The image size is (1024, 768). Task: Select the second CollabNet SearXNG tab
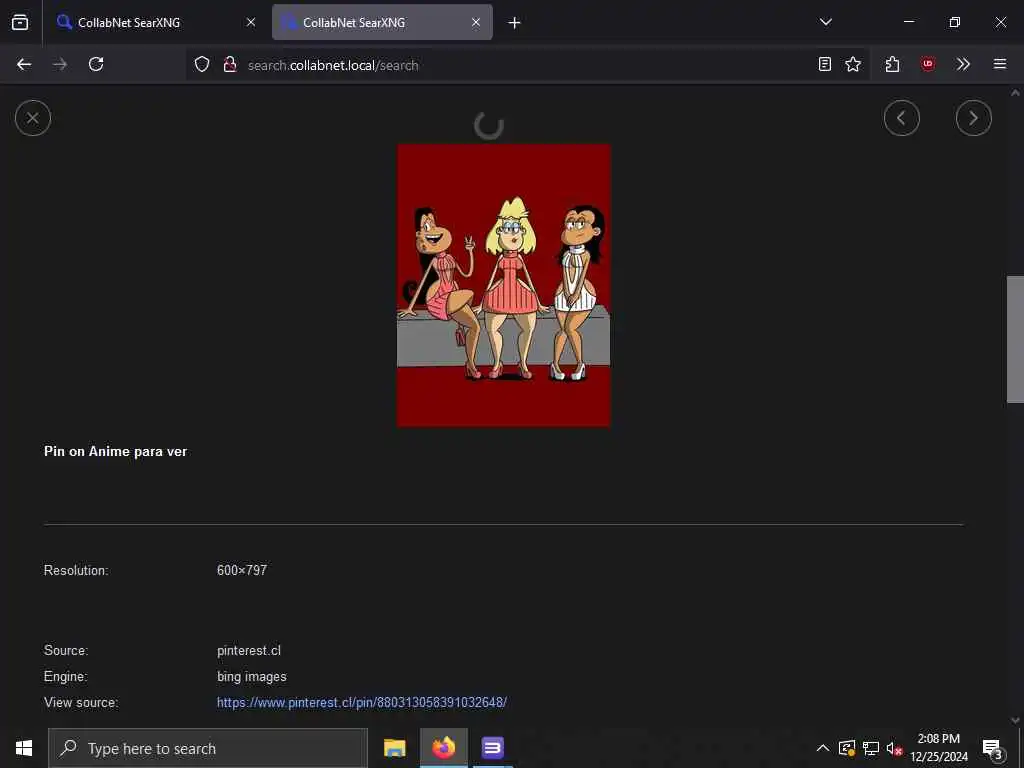click(382, 22)
